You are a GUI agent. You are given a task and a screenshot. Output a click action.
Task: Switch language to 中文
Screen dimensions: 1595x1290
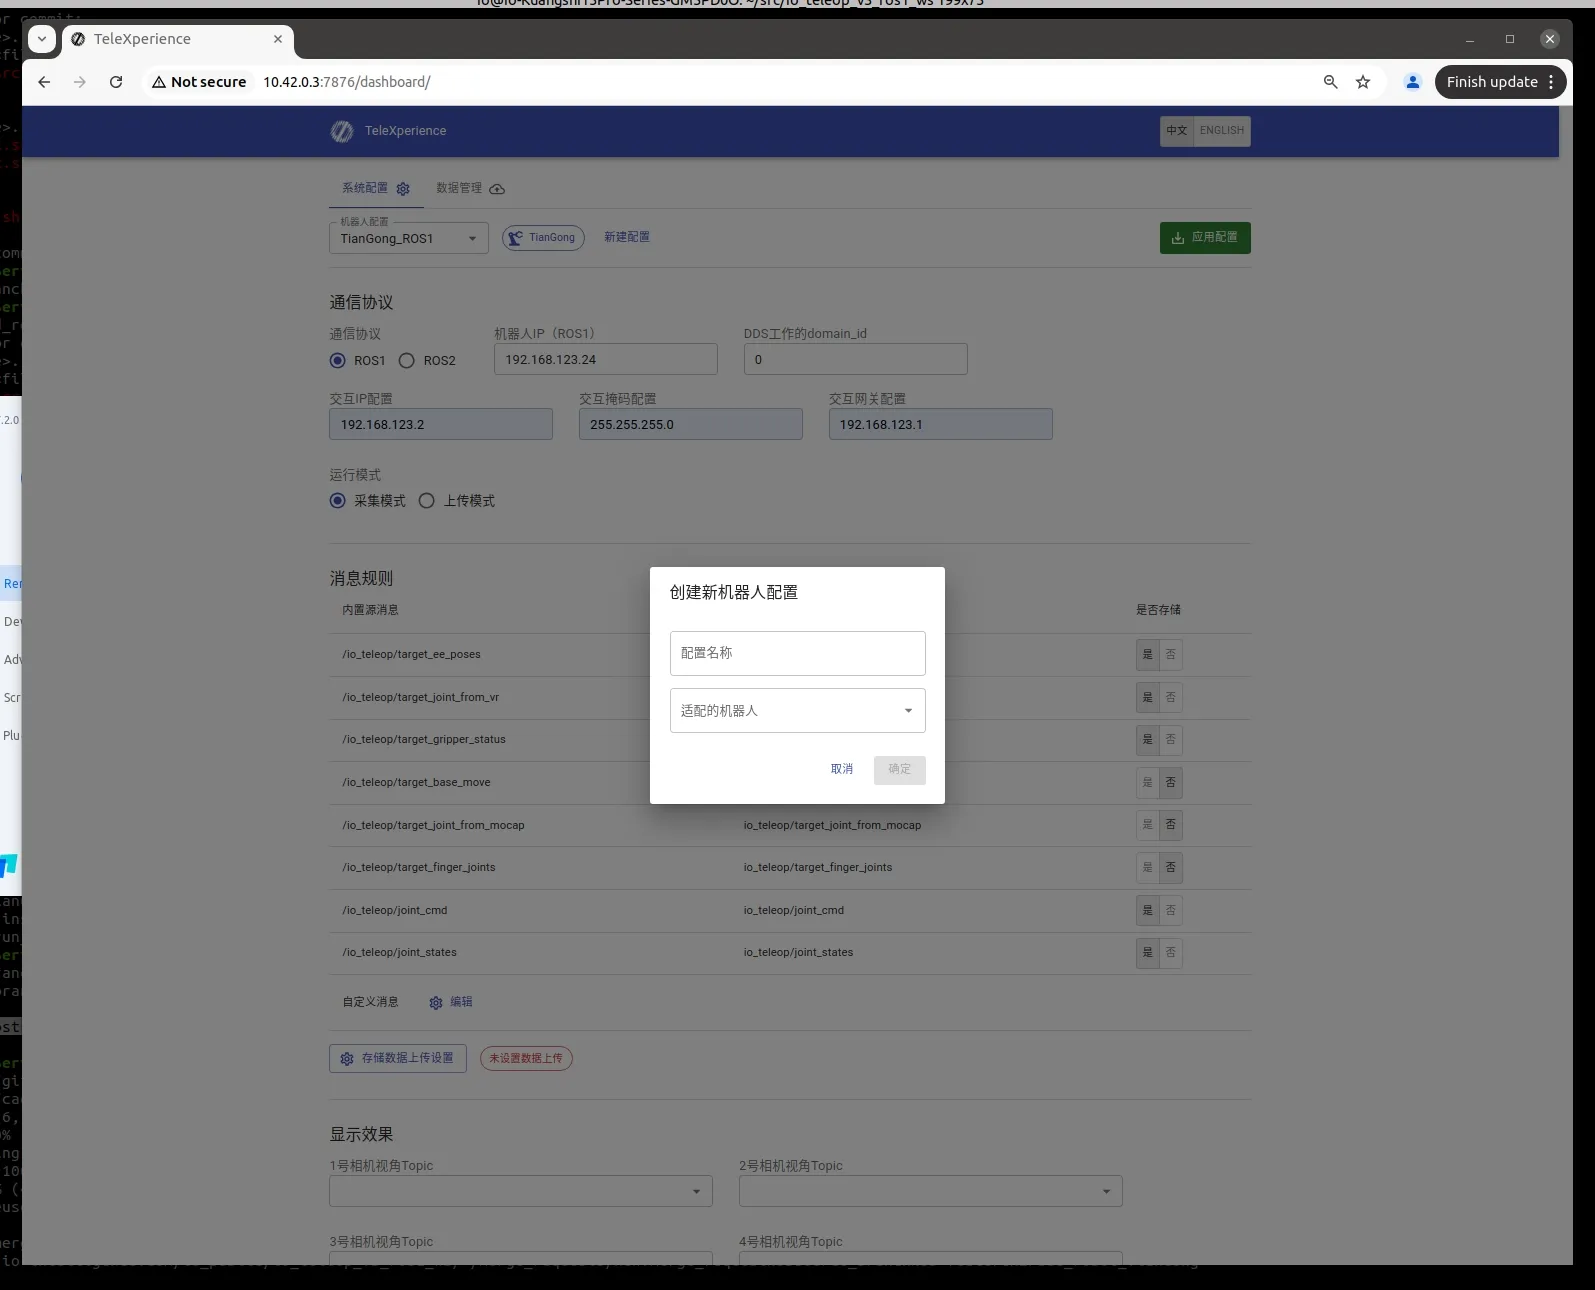tap(1177, 131)
